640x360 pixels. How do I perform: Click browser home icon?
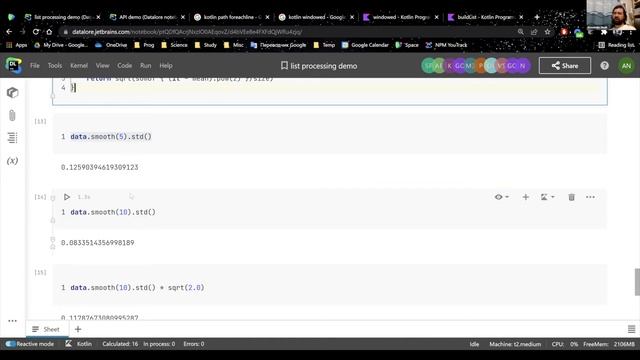49,31
